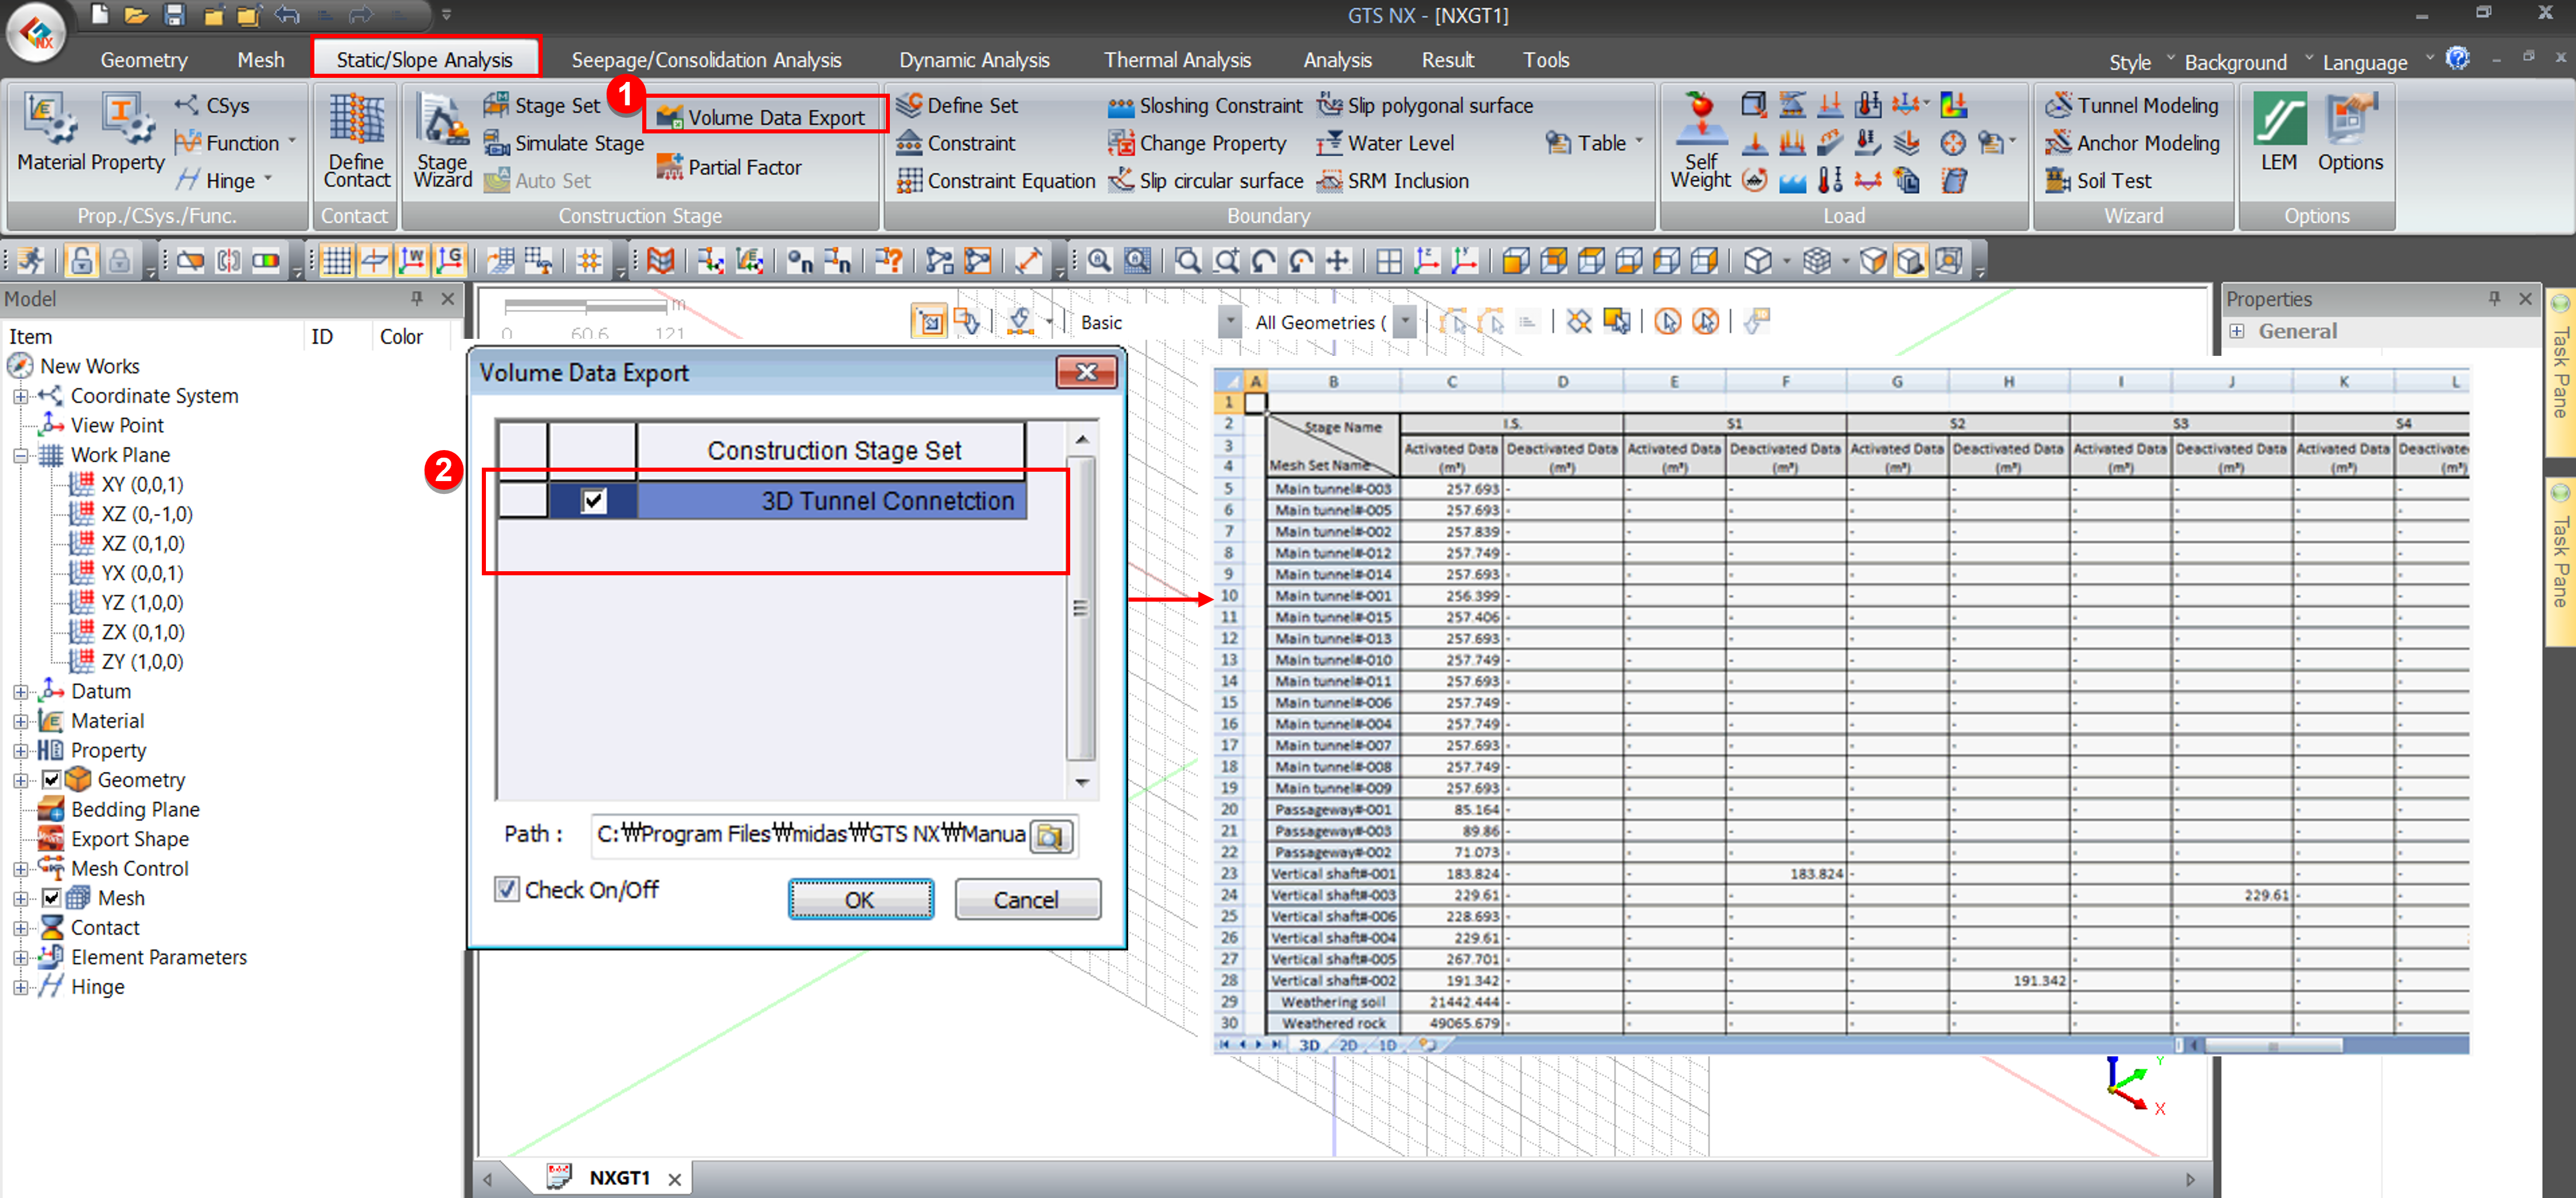Open Background menu

pos(2235,62)
